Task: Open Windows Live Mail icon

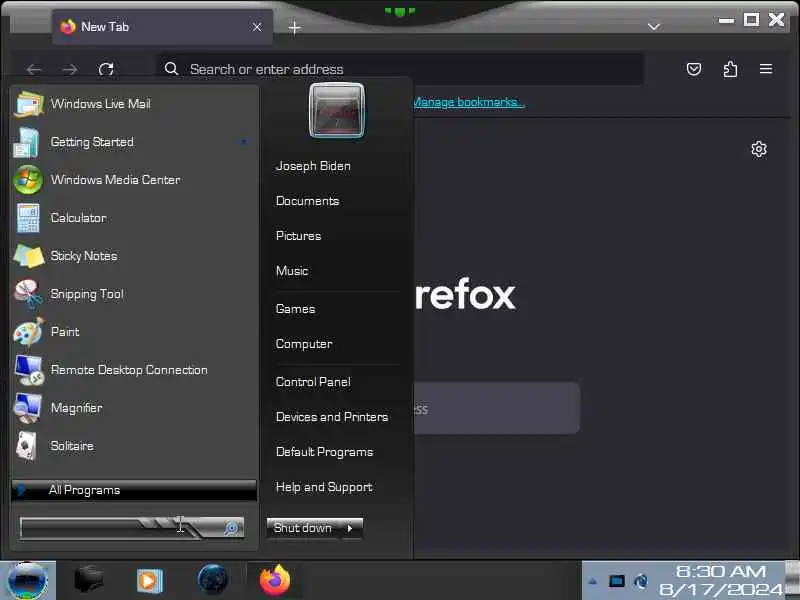Action: (x=28, y=104)
